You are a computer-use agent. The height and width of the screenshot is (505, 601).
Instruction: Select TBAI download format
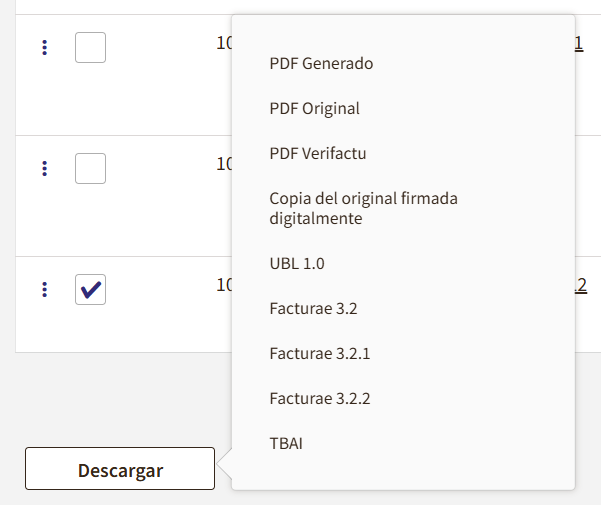[286, 443]
